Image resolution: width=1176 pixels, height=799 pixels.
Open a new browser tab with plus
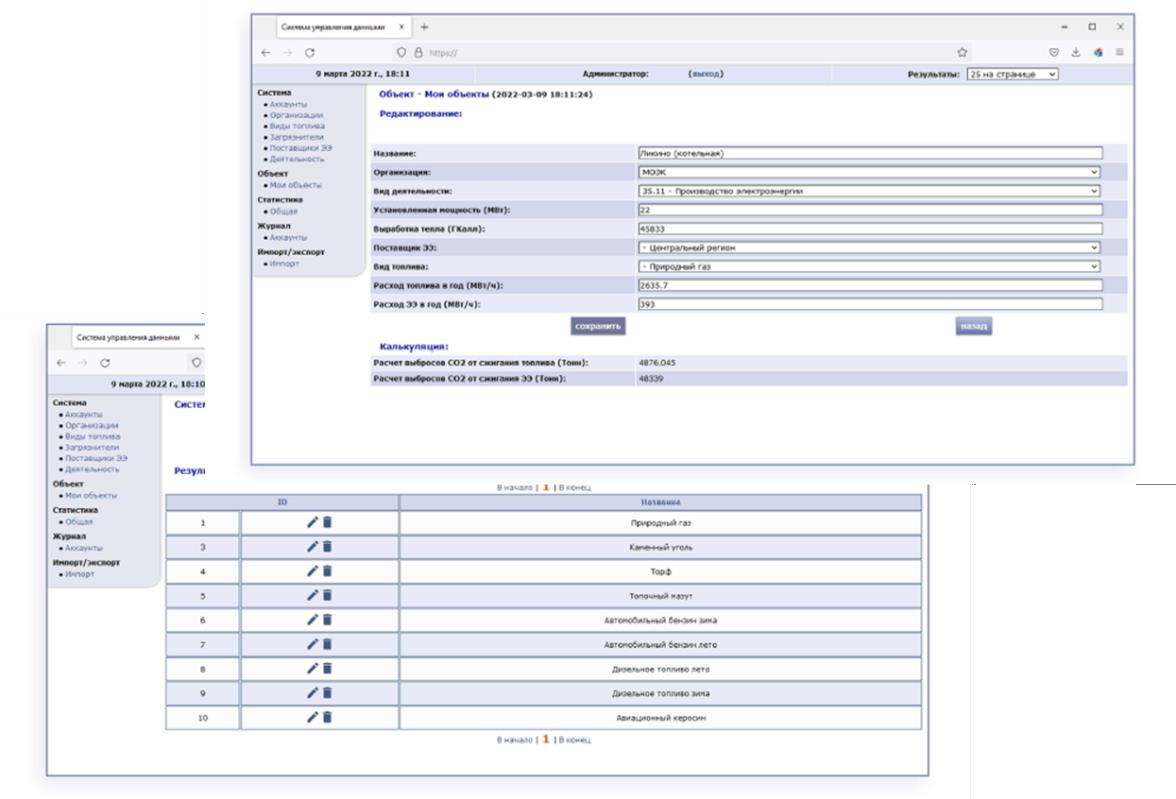coord(424,27)
